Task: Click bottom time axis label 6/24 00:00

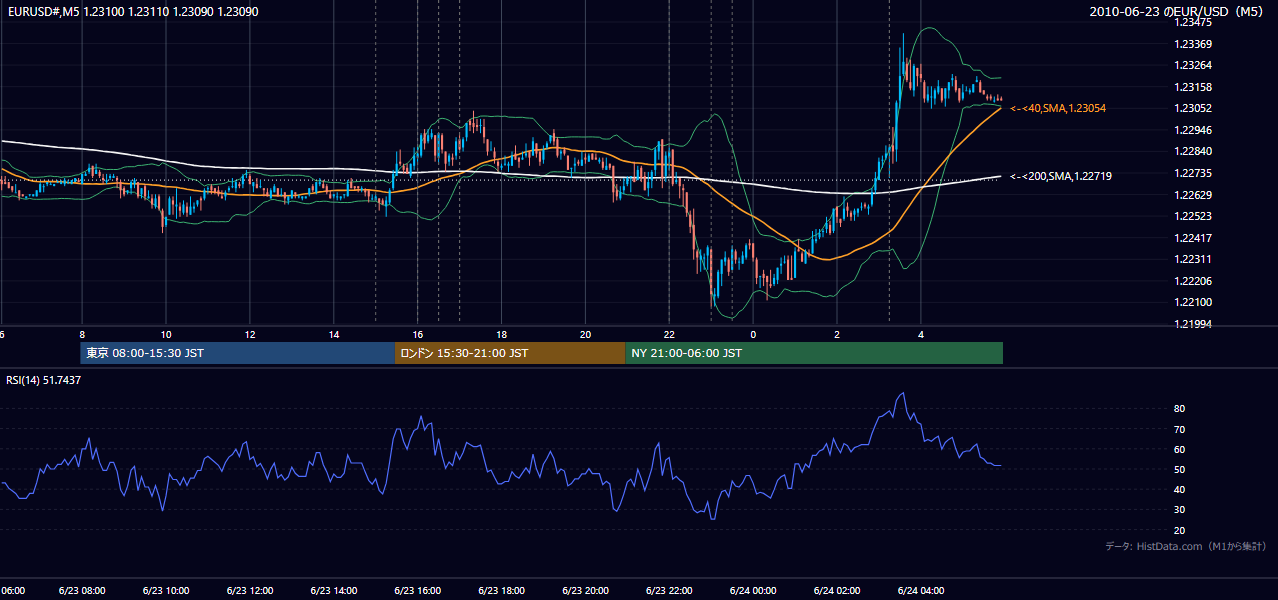Action: tap(753, 590)
